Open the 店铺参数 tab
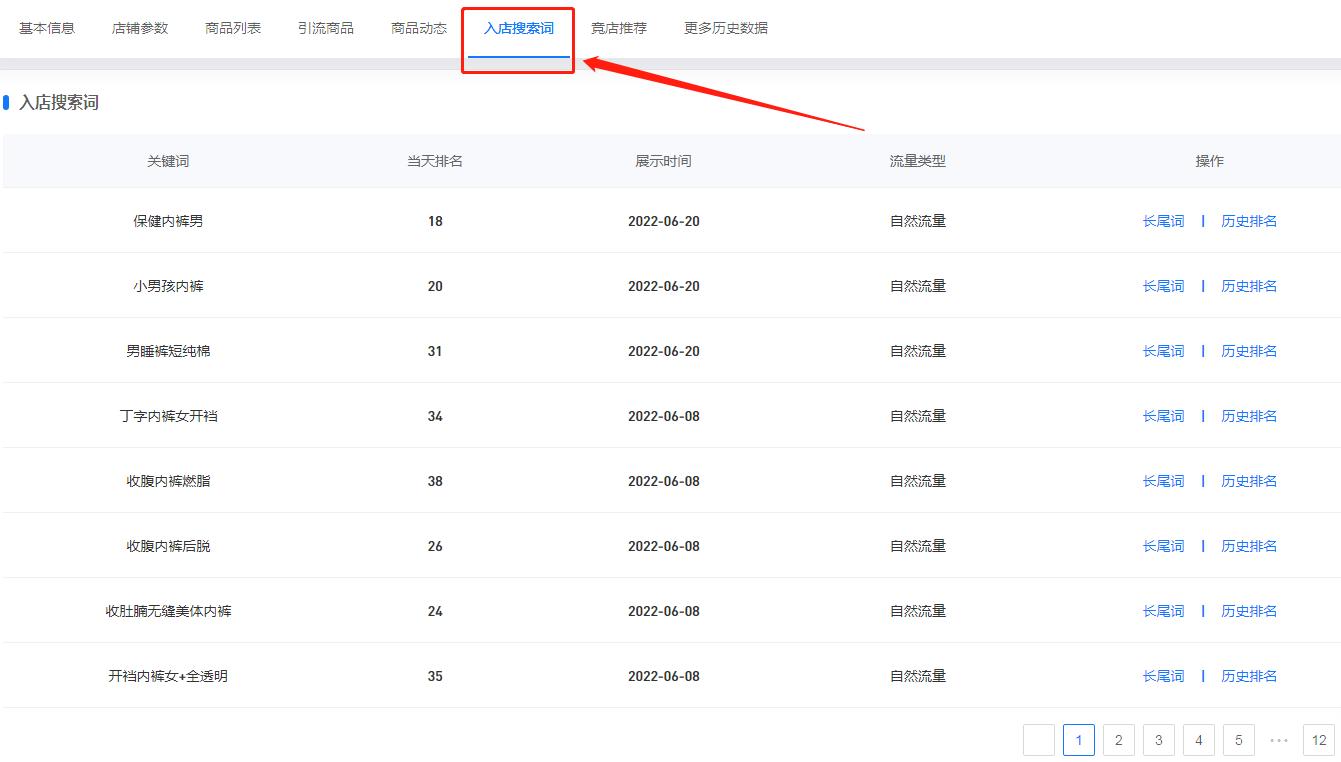Viewport: 1341px width, 762px height. 140,28
